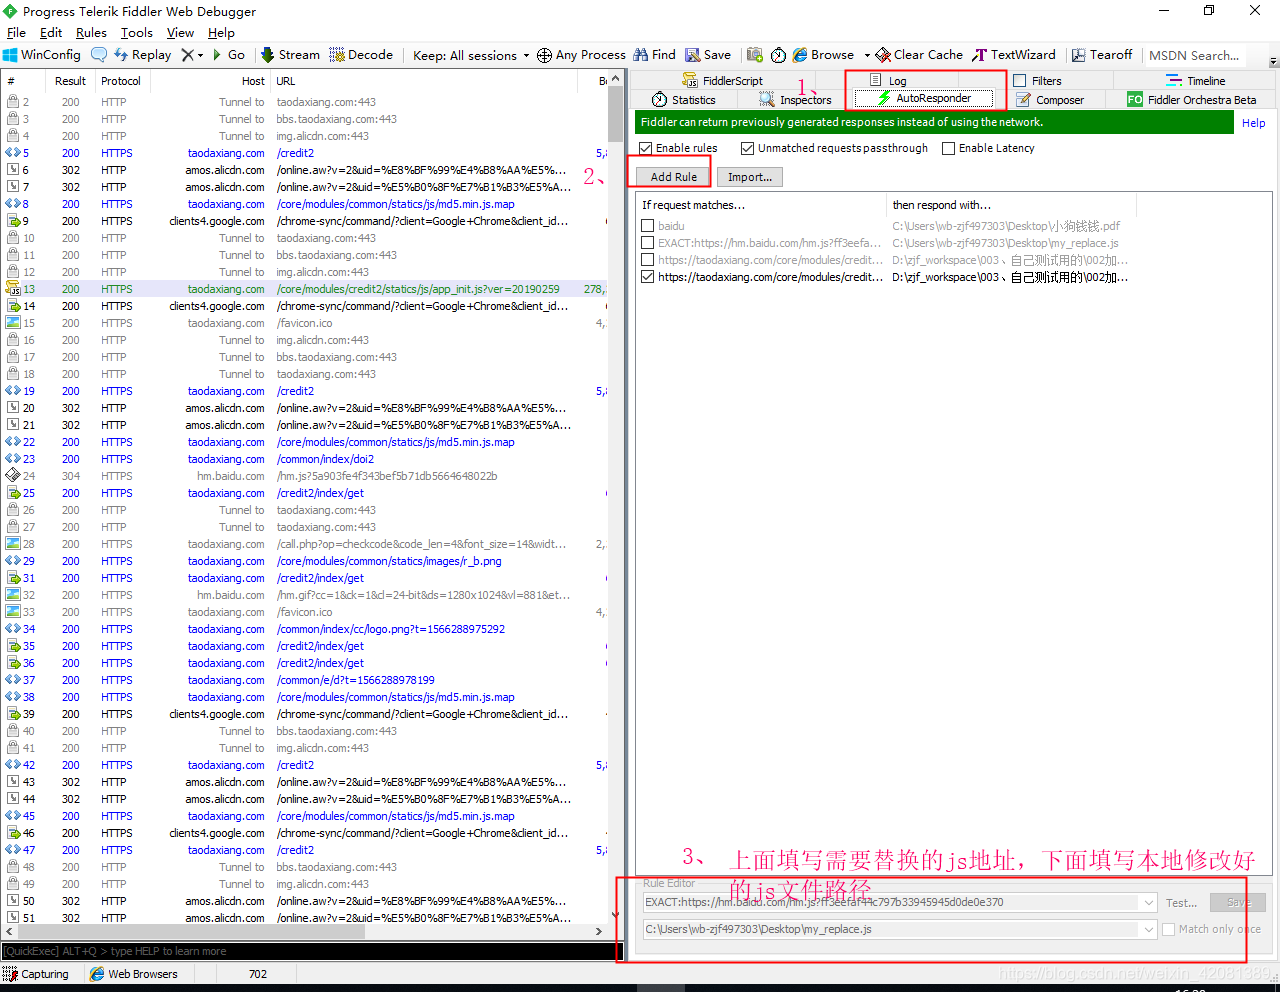Screen dimensions: 1280x992
Task: Click Web Browsers process filter in status bar
Action: click(x=134, y=974)
